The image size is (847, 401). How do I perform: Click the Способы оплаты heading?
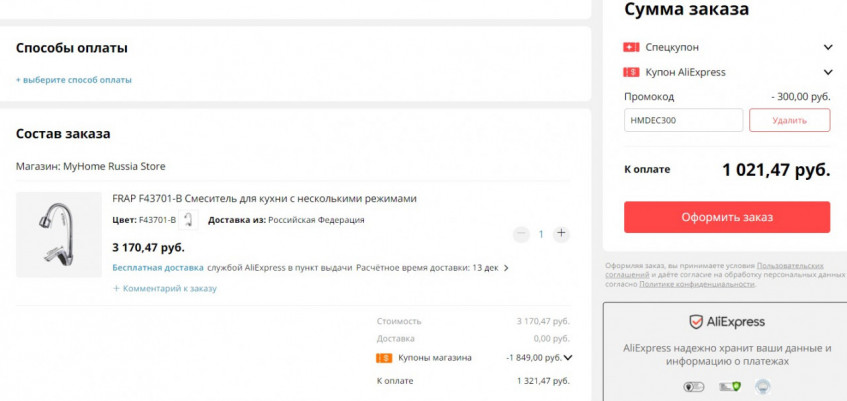pyautogui.click(x=72, y=48)
